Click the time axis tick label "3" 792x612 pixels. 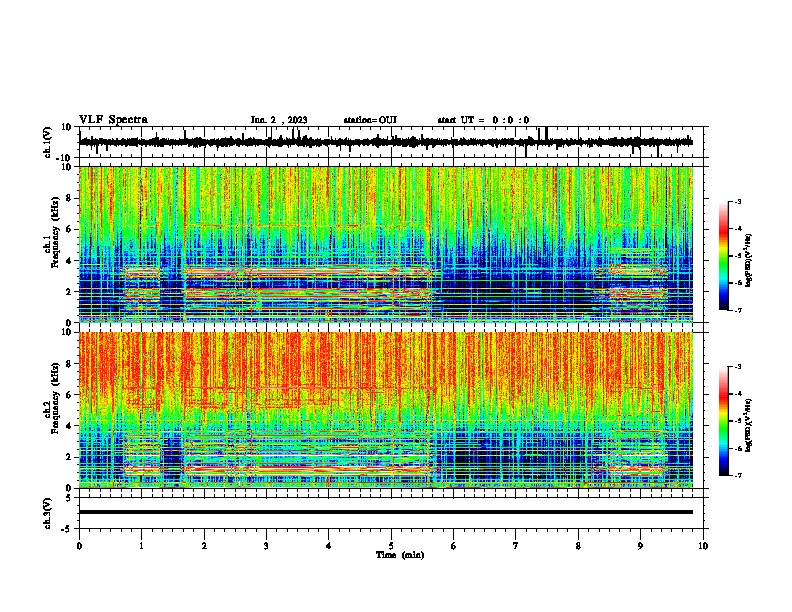pyautogui.click(x=266, y=546)
